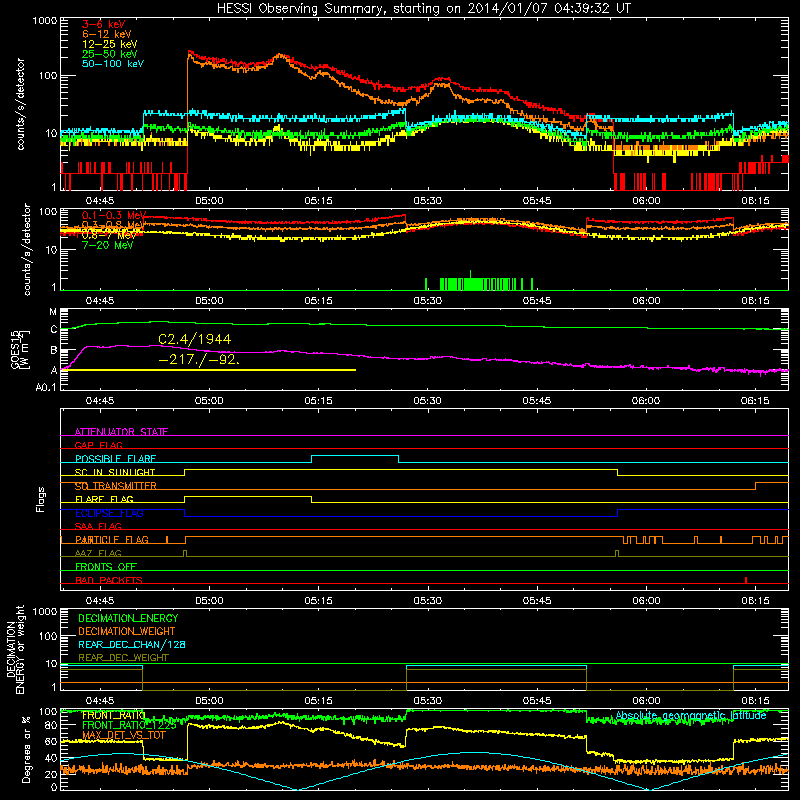Click the MAX_DET_VS_TOT legend label
Screen dimensions: 800x800
coord(123,735)
